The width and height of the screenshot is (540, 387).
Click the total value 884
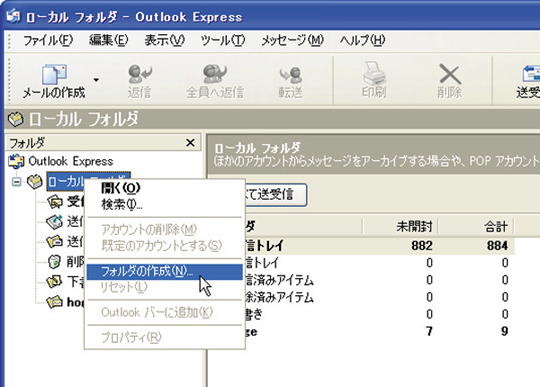497,246
